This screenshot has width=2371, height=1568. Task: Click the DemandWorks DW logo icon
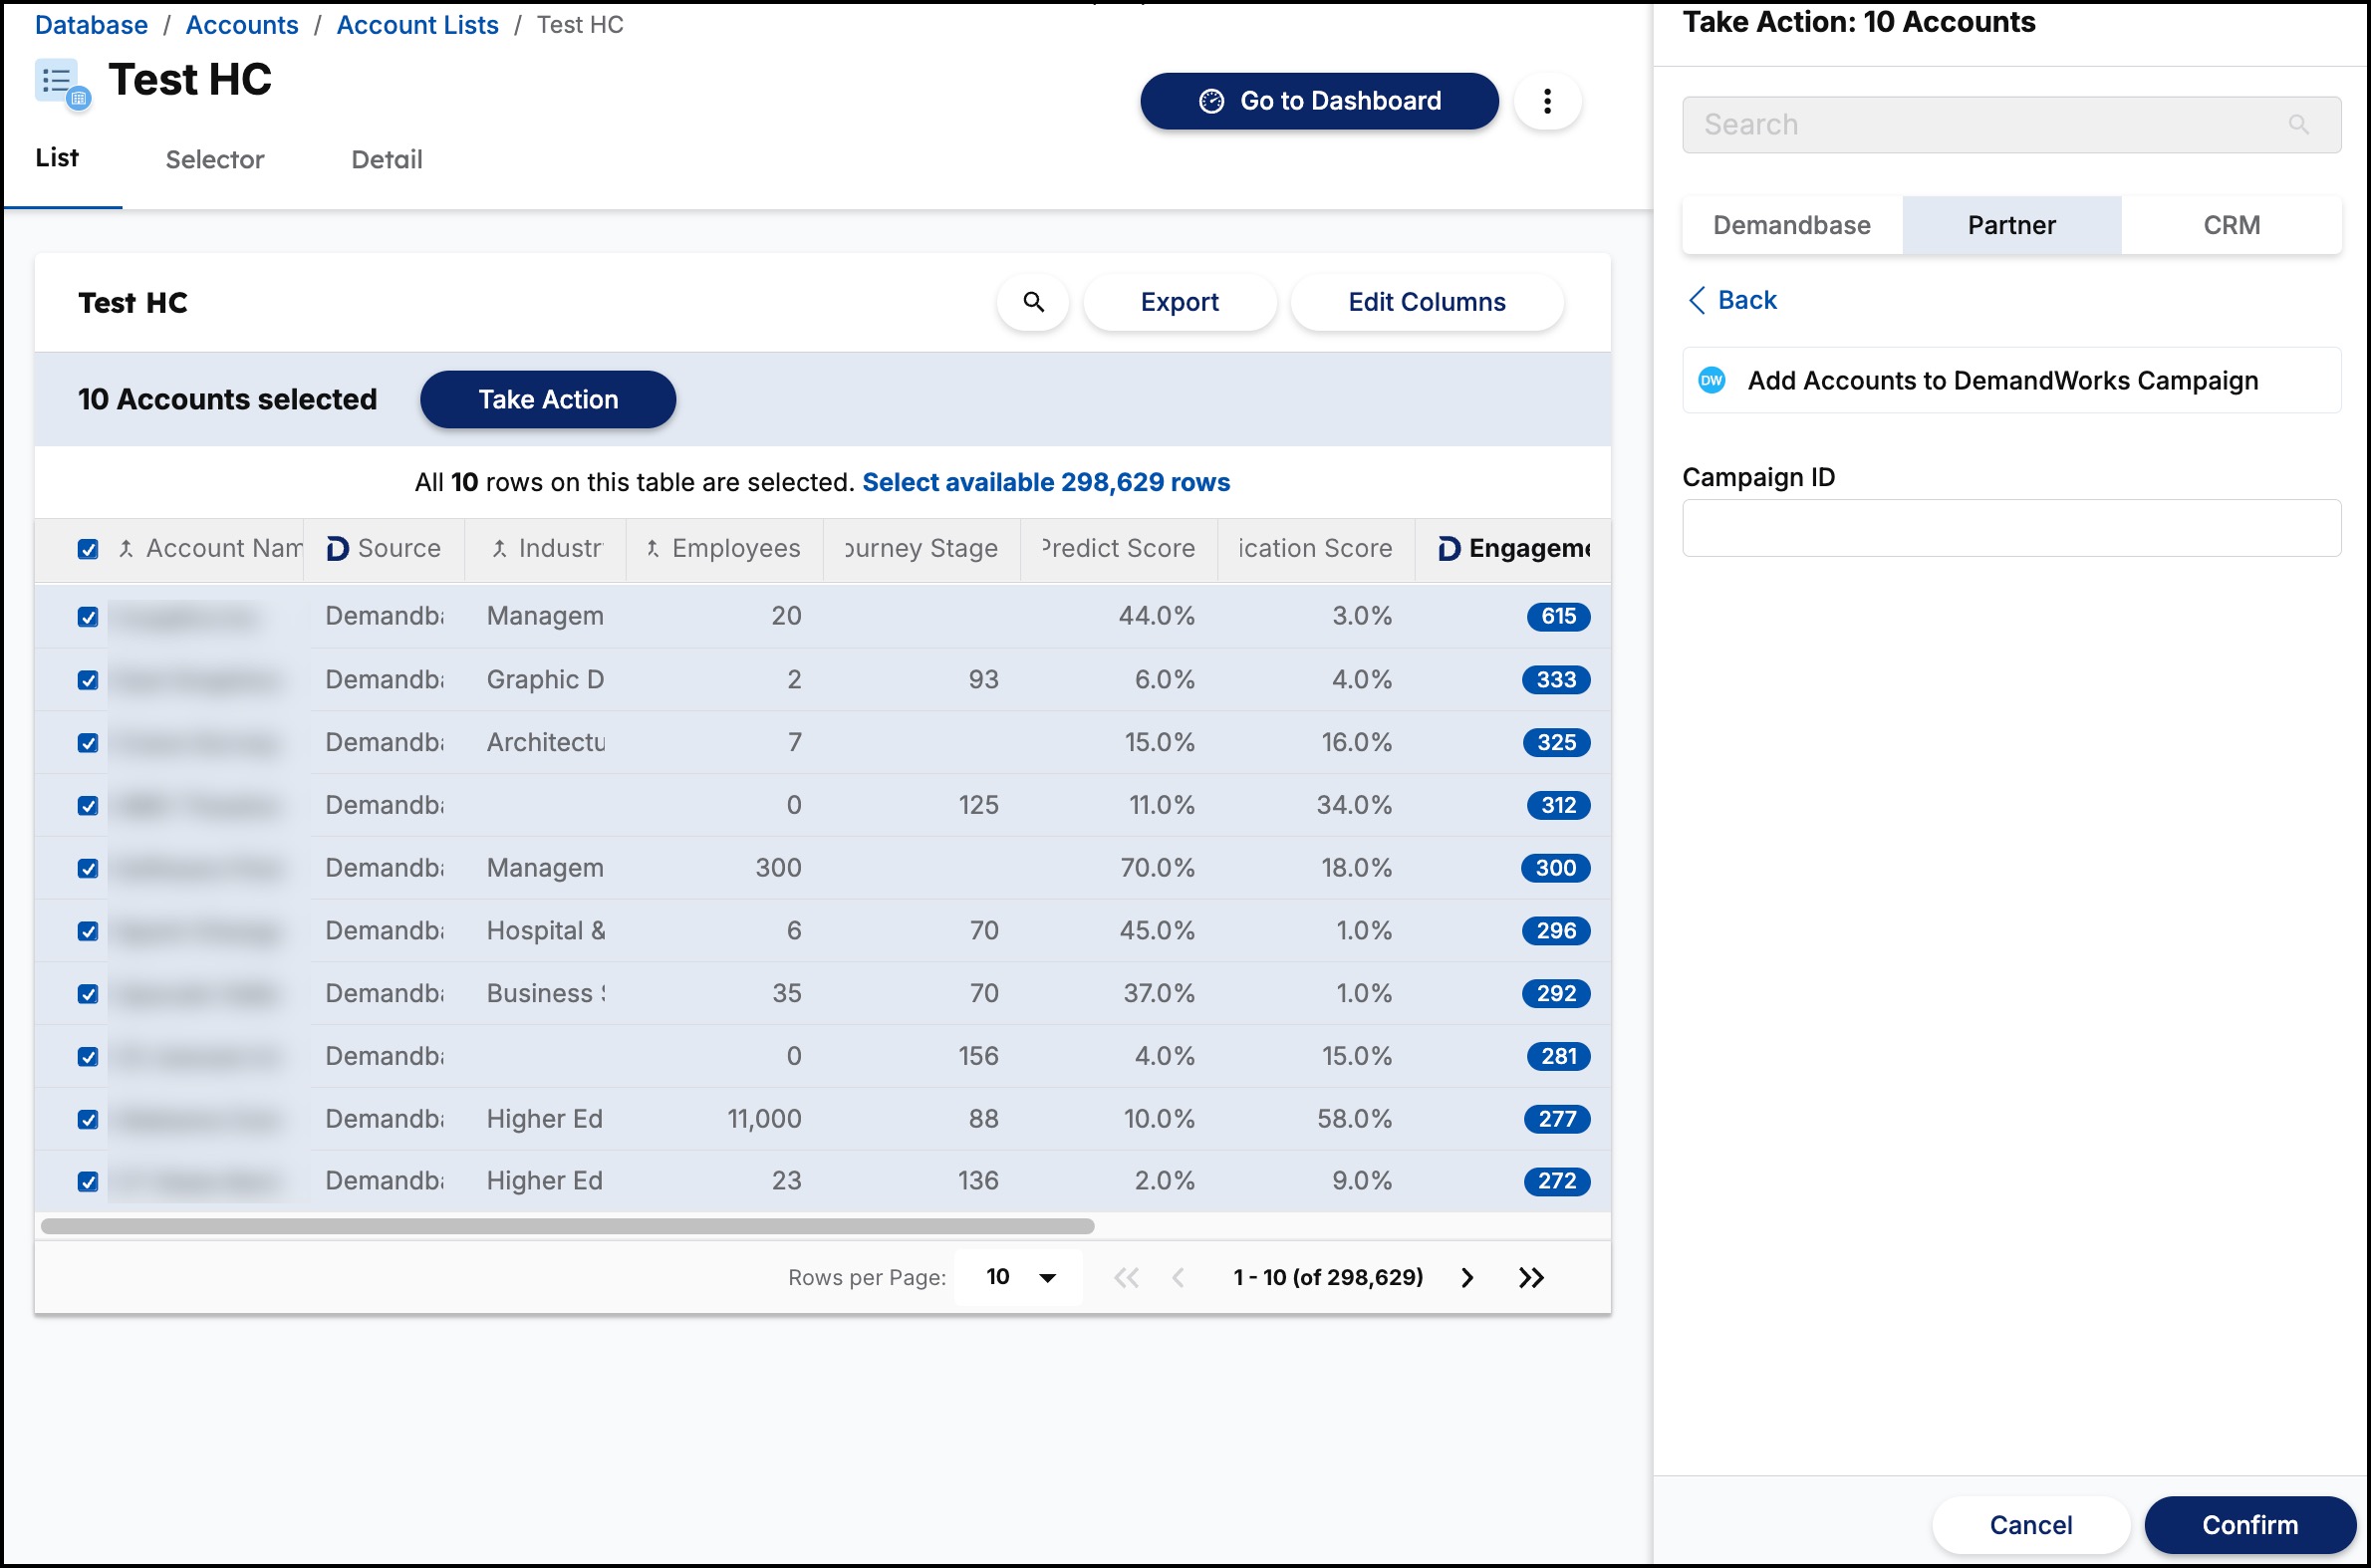(x=1712, y=380)
